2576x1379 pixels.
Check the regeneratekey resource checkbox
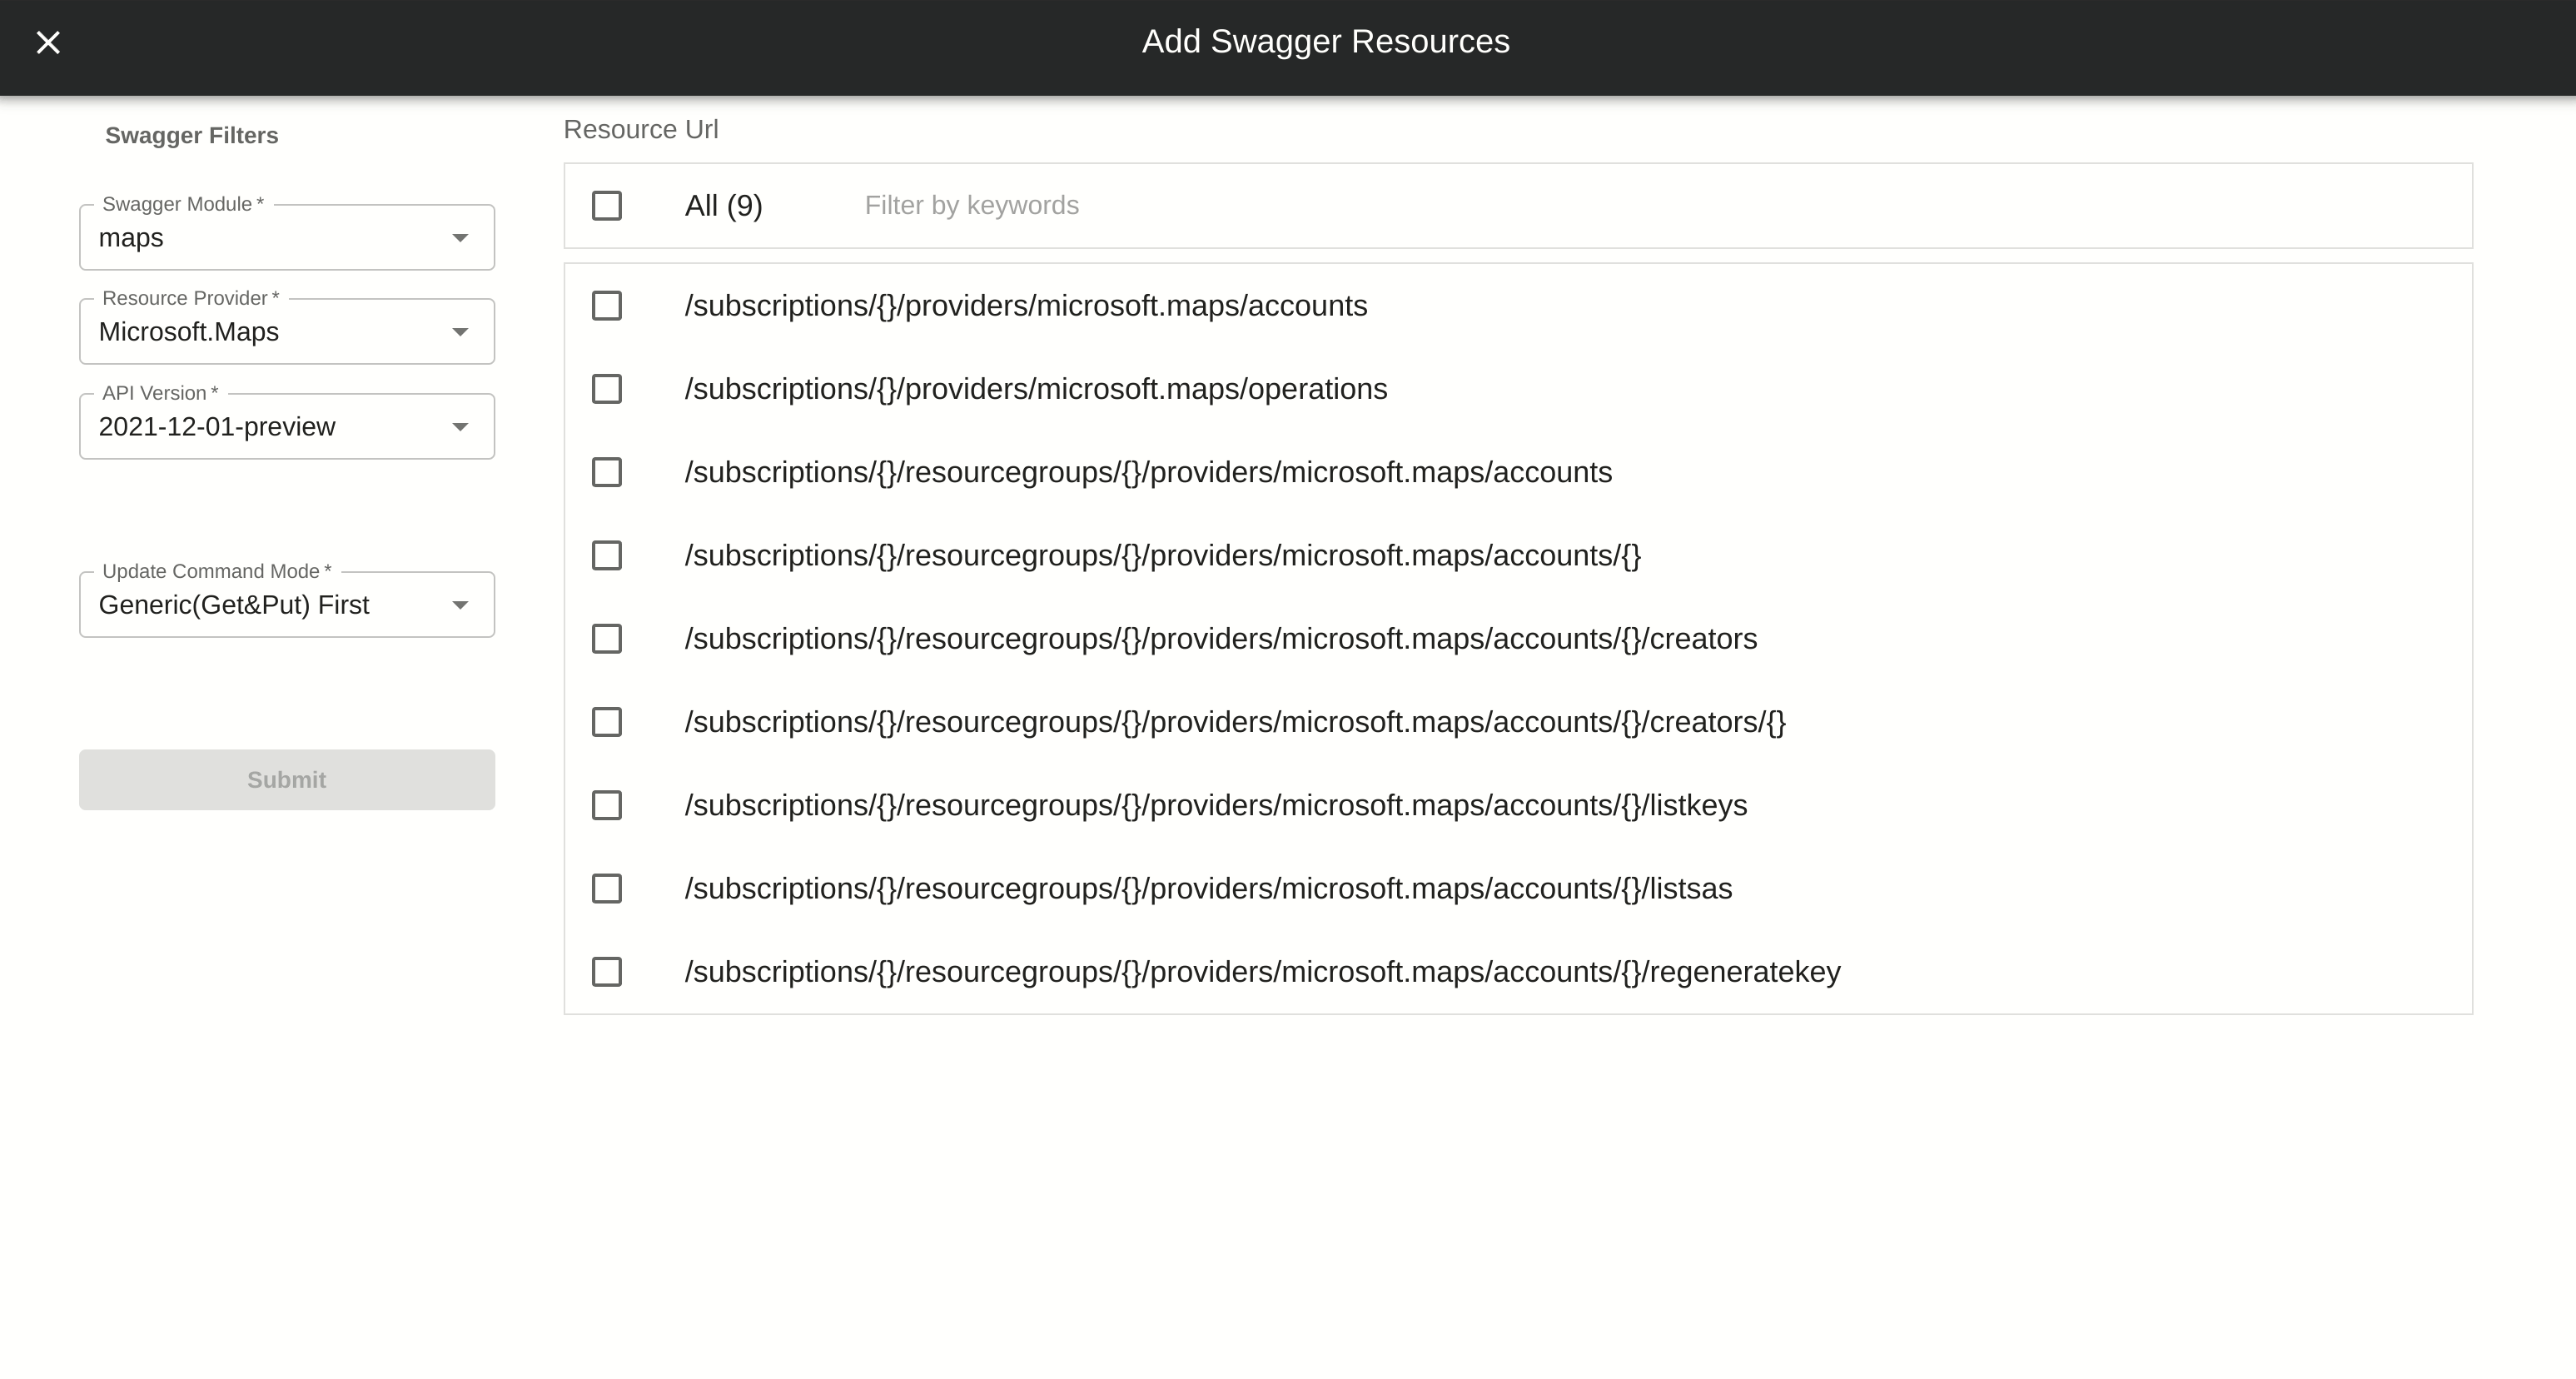point(607,972)
